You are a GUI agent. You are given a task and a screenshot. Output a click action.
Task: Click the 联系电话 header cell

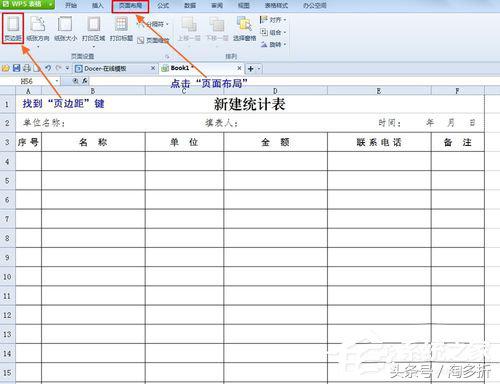tap(379, 142)
